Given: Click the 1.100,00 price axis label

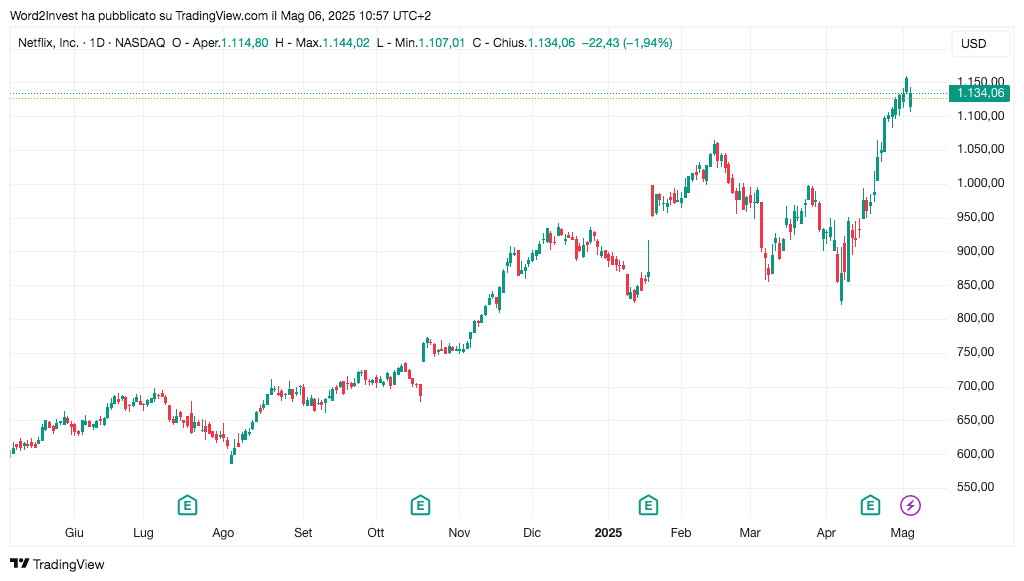Looking at the screenshot, I should [980, 116].
